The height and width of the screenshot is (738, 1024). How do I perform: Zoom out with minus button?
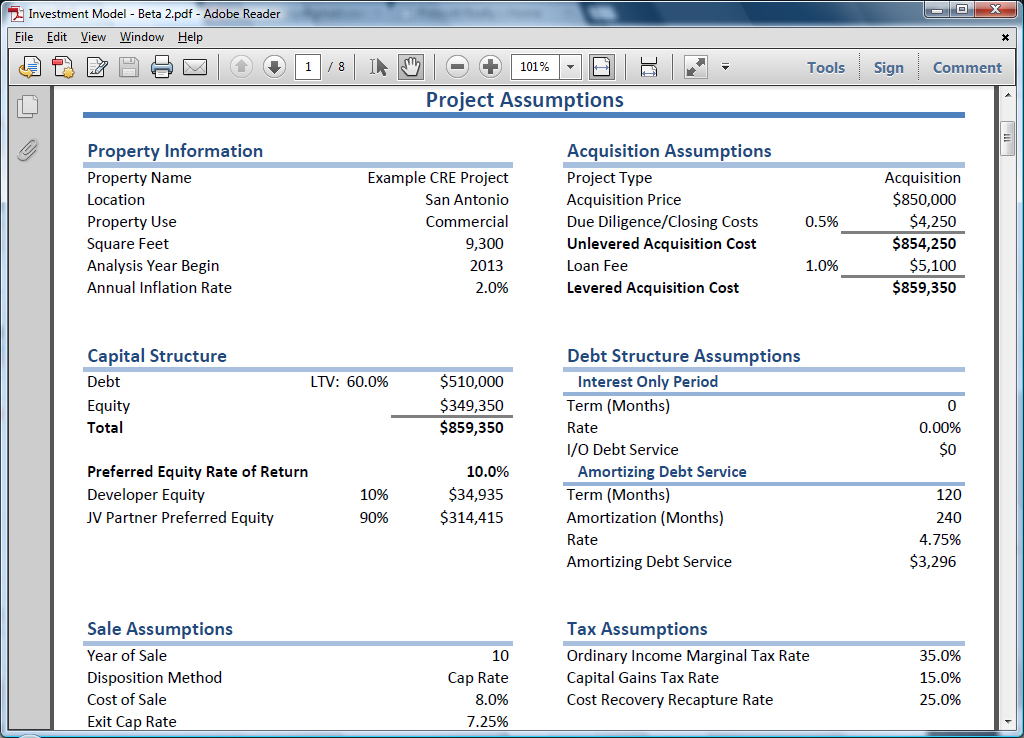click(458, 67)
